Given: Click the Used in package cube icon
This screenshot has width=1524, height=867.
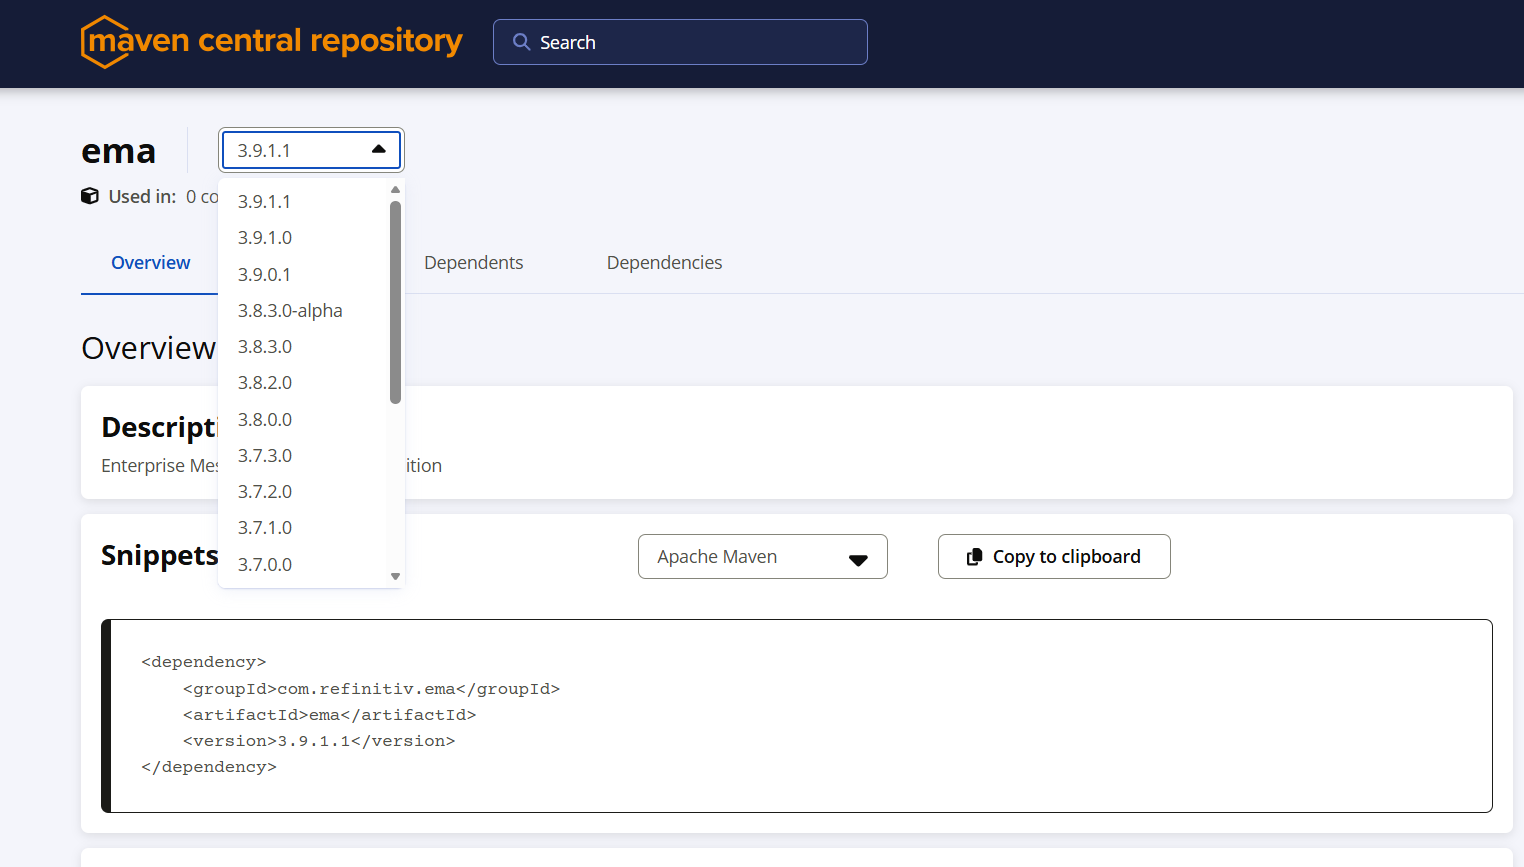Looking at the screenshot, I should 90,196.
